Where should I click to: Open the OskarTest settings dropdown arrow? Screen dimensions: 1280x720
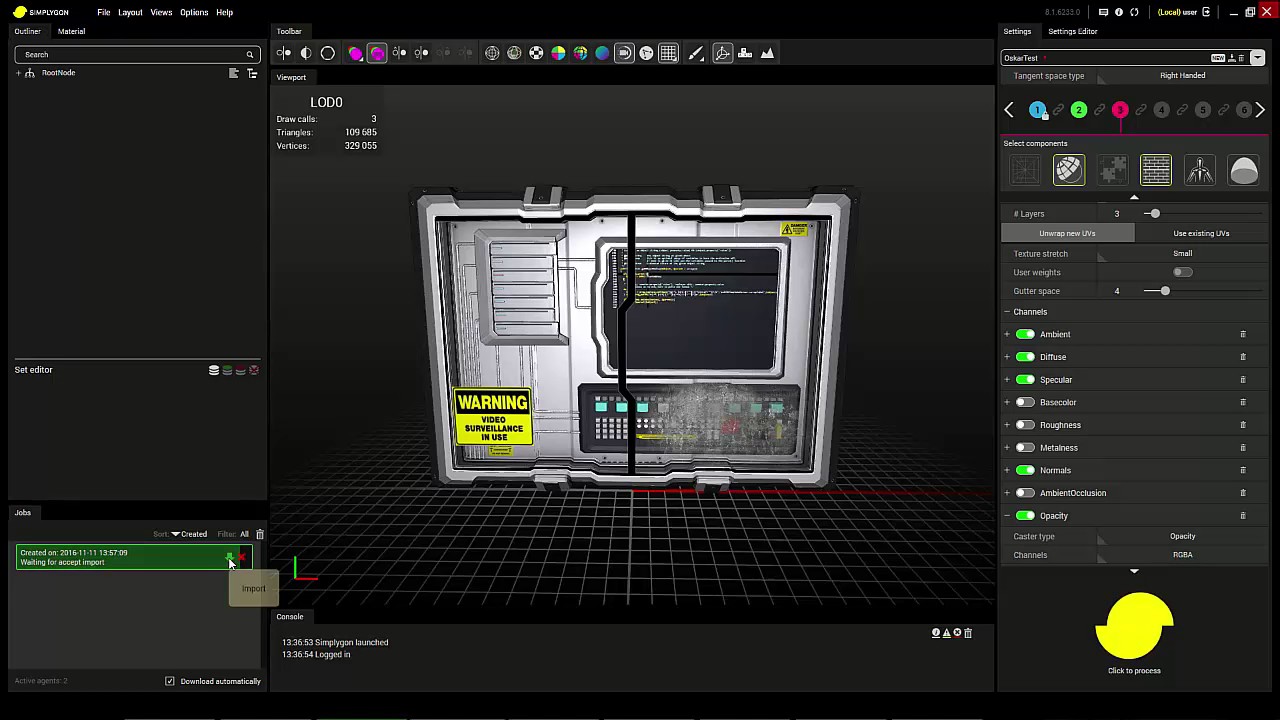pyautogui.click(x=1257, y=58)
